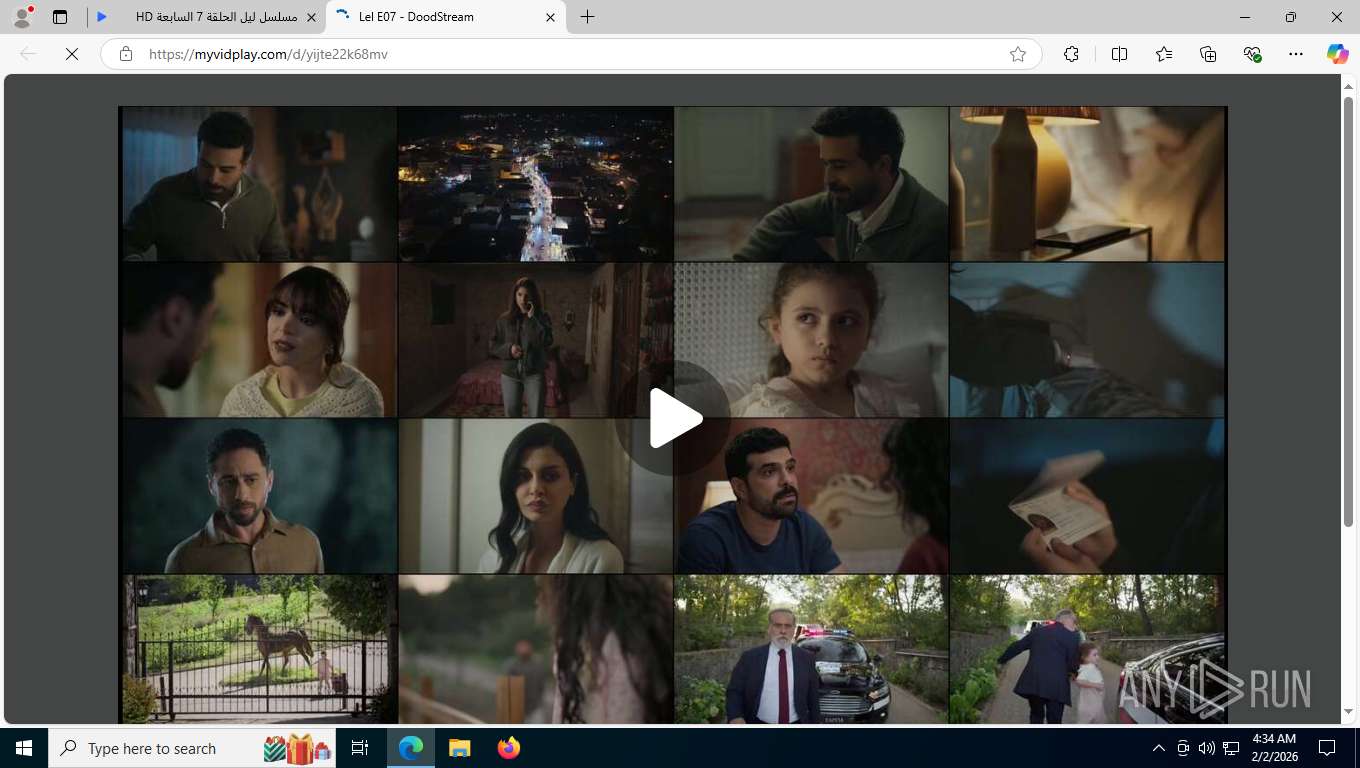1360x768 pixels.
Task: Click scrollbar down arrow
Action: pyautogui.click(x=1348, y=711)
